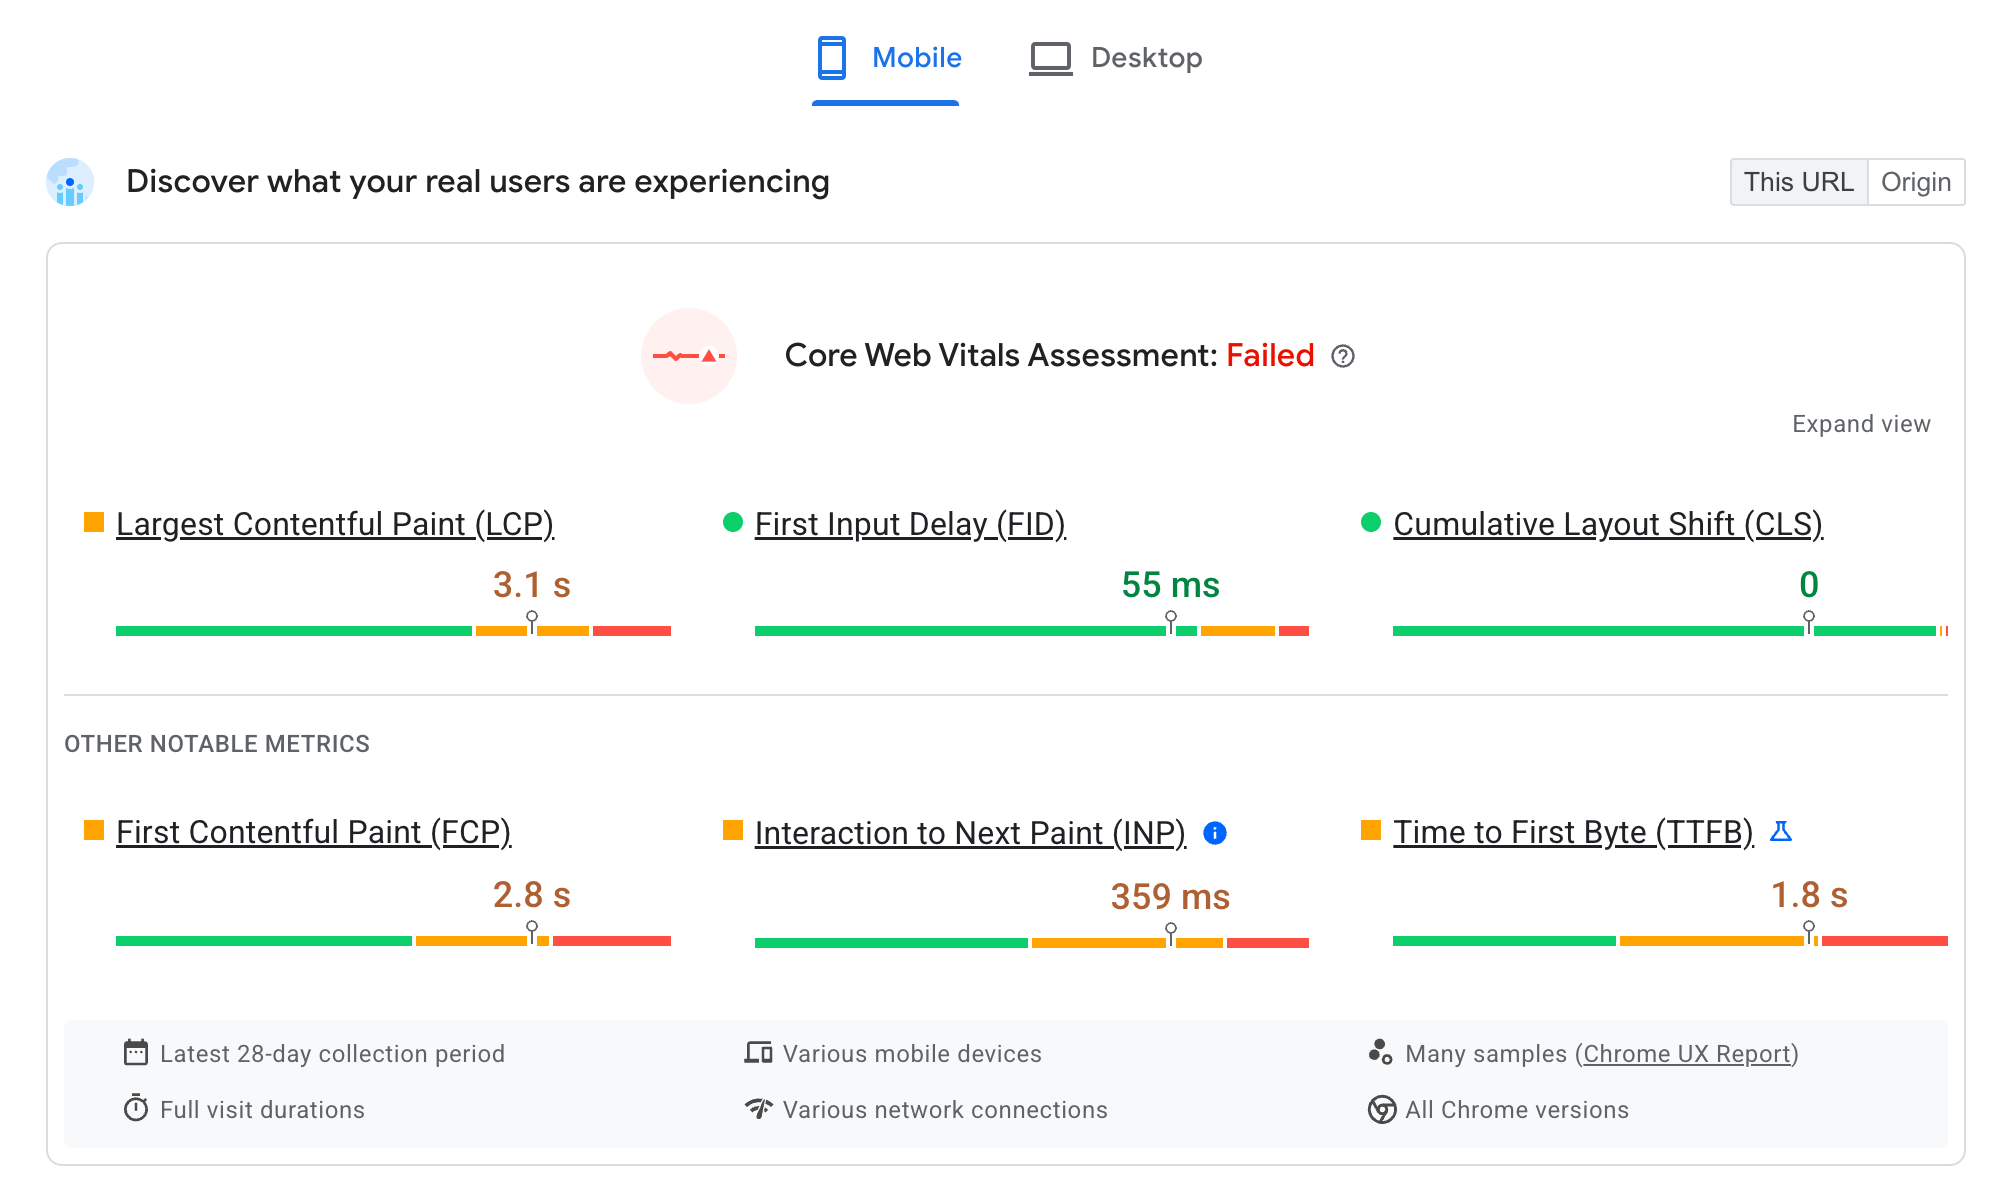The width and height of the screenshot is (1994, 1188).
Task: Click the Failed assessment status icon
Action: click(692, 355)
